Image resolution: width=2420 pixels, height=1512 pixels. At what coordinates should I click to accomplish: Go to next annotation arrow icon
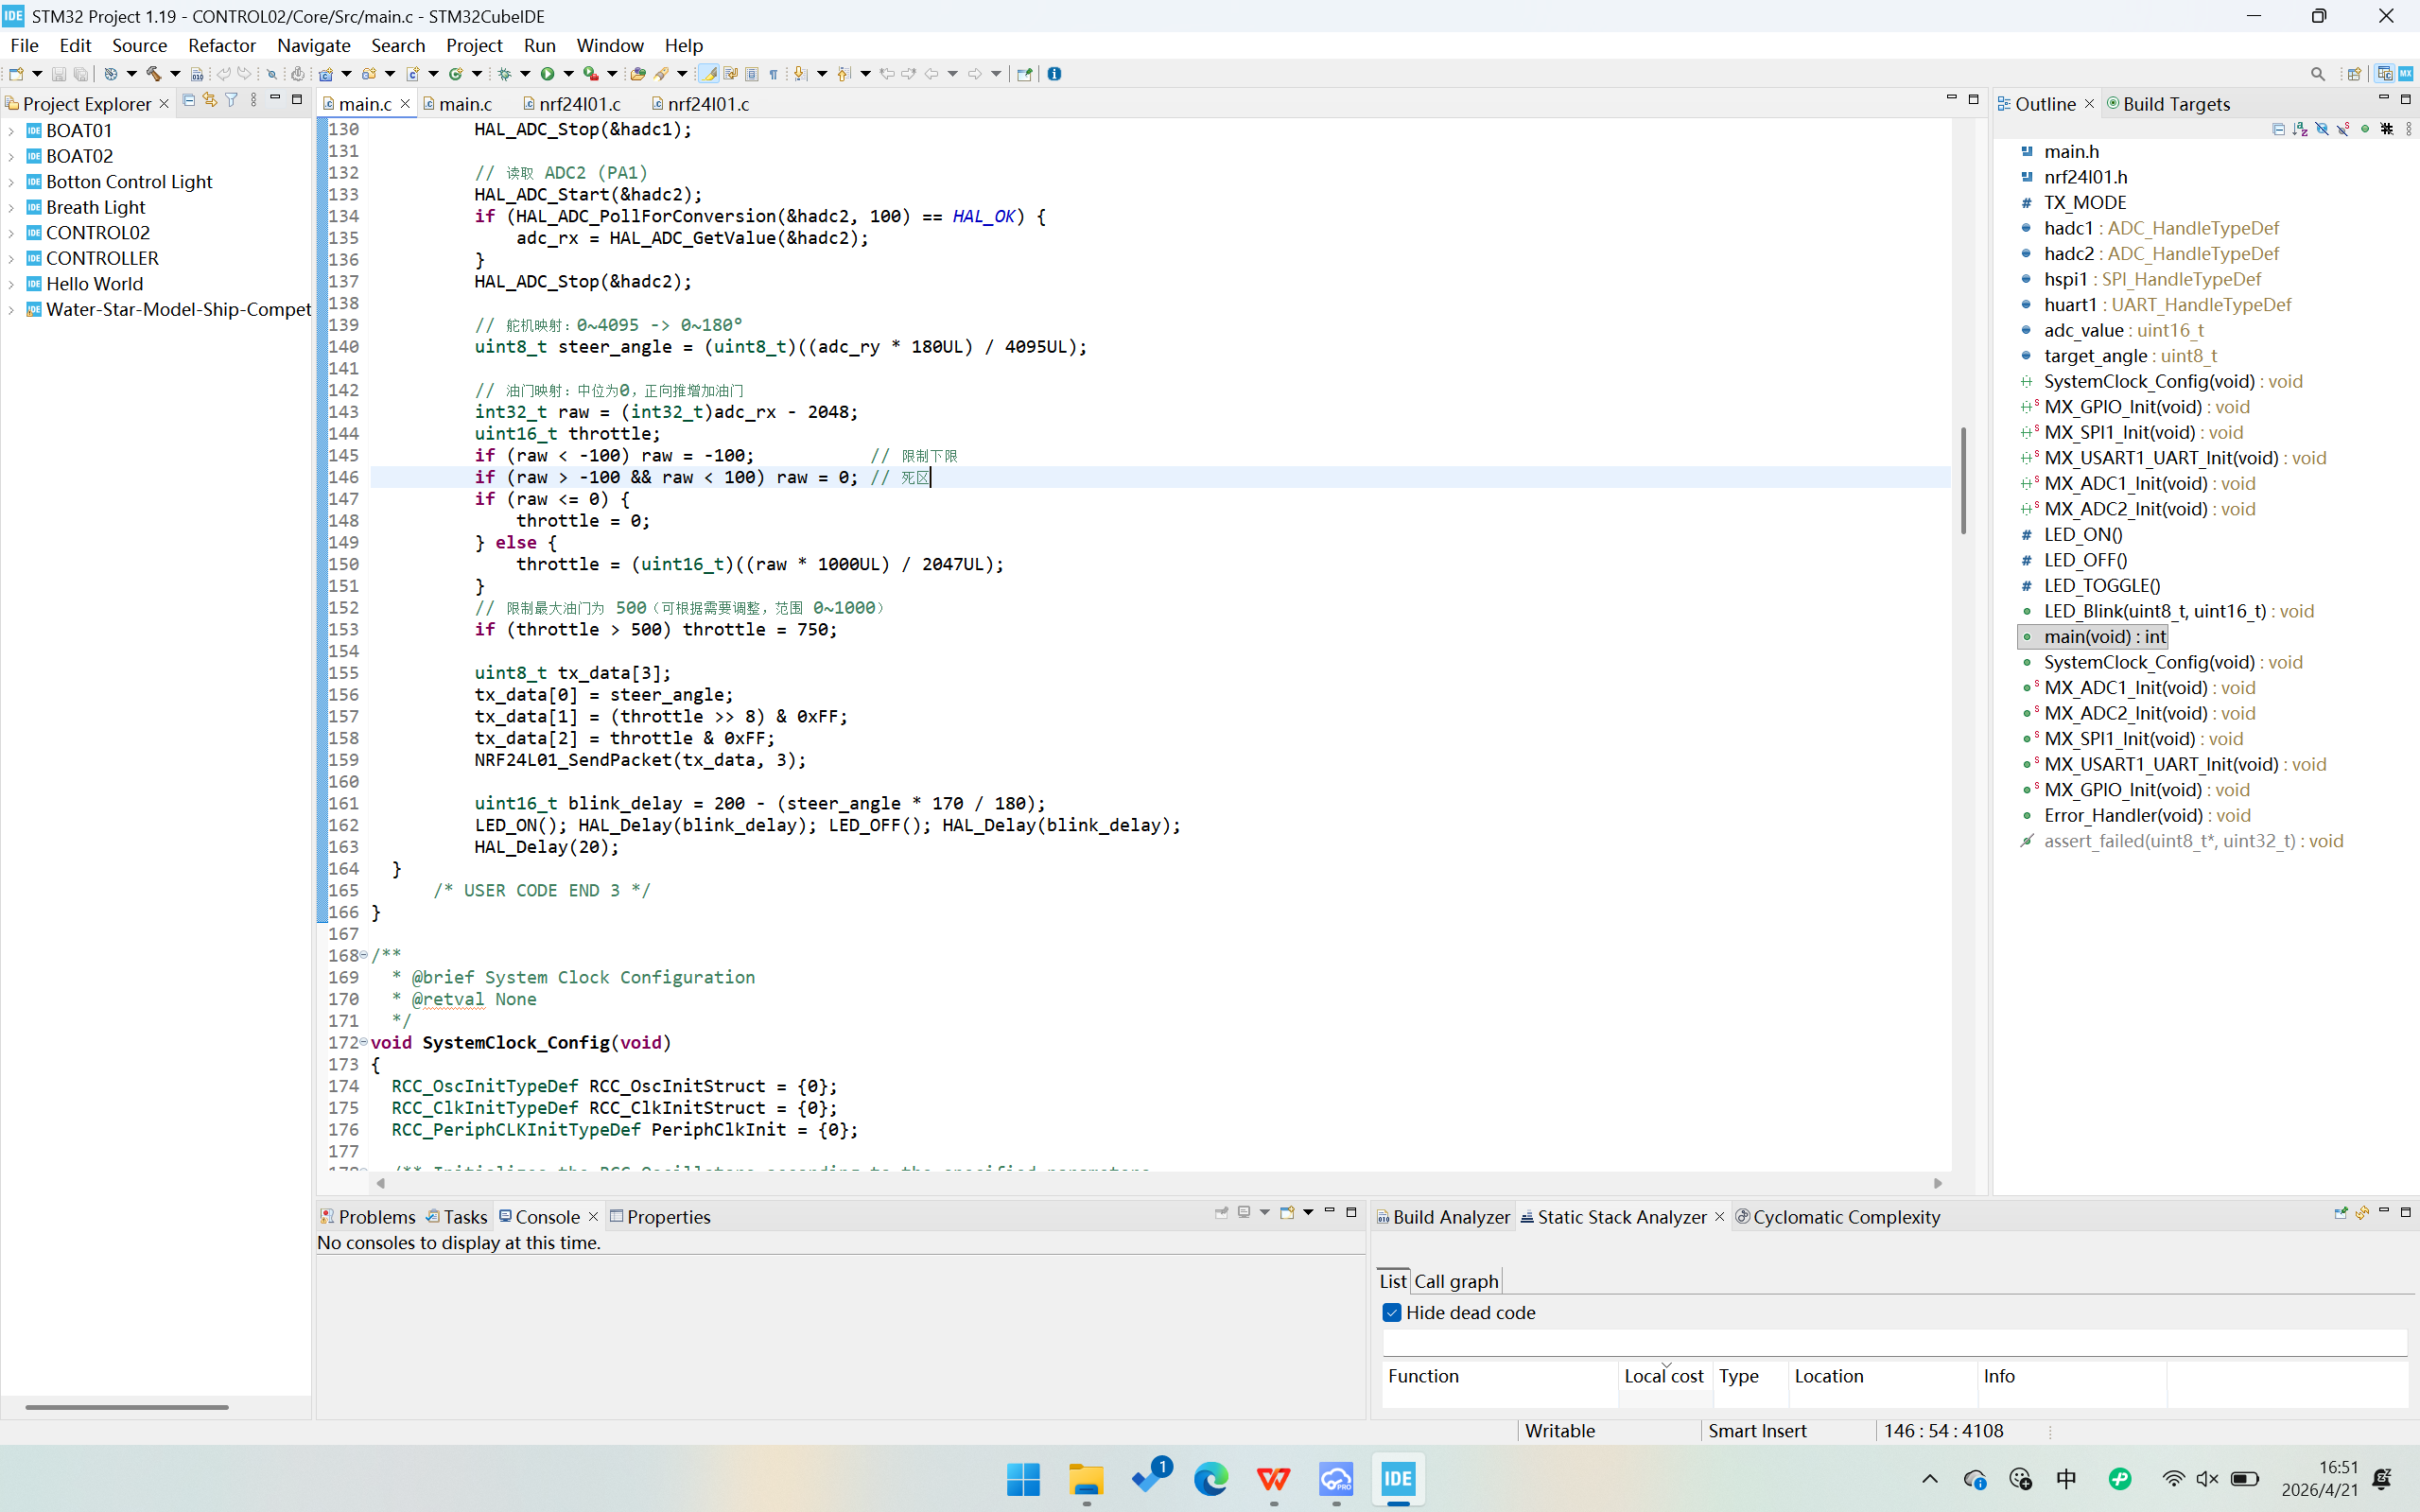800,74
